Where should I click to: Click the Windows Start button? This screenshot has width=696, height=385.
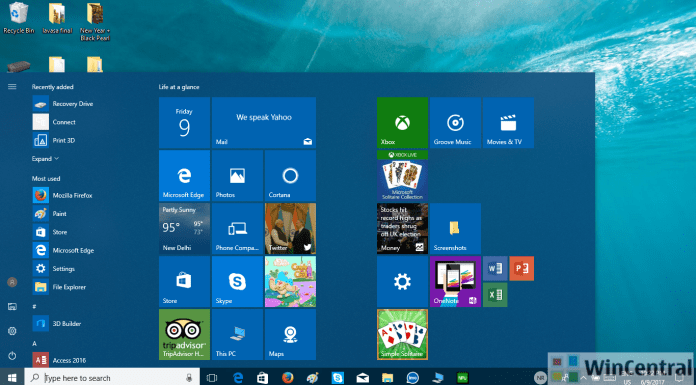(x=12, y=377)
